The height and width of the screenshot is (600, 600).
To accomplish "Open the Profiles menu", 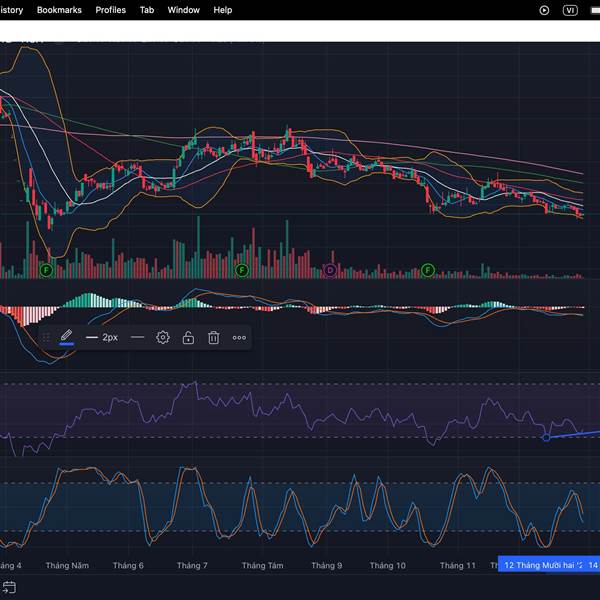I will 111,10.
